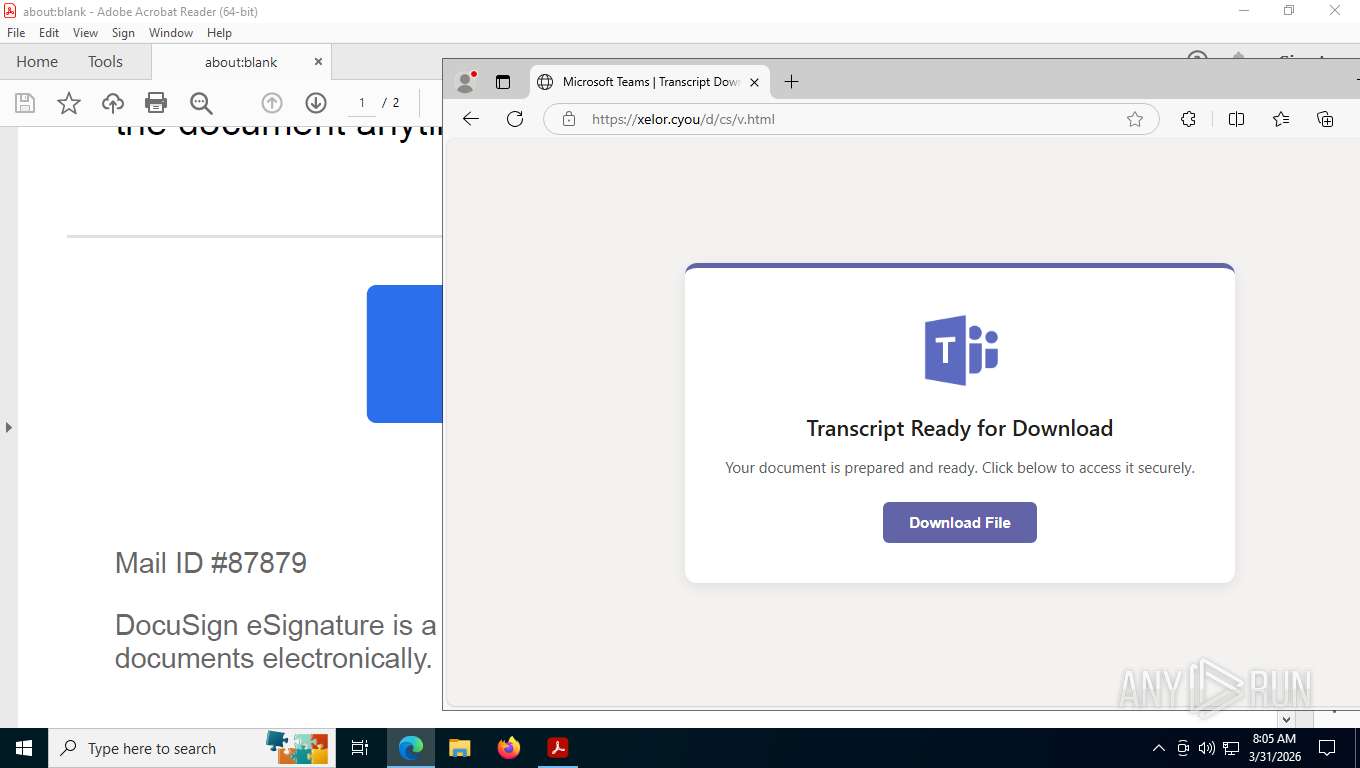Click the Download File button
Screen dimensions: 1360x768
pos(960,522)
